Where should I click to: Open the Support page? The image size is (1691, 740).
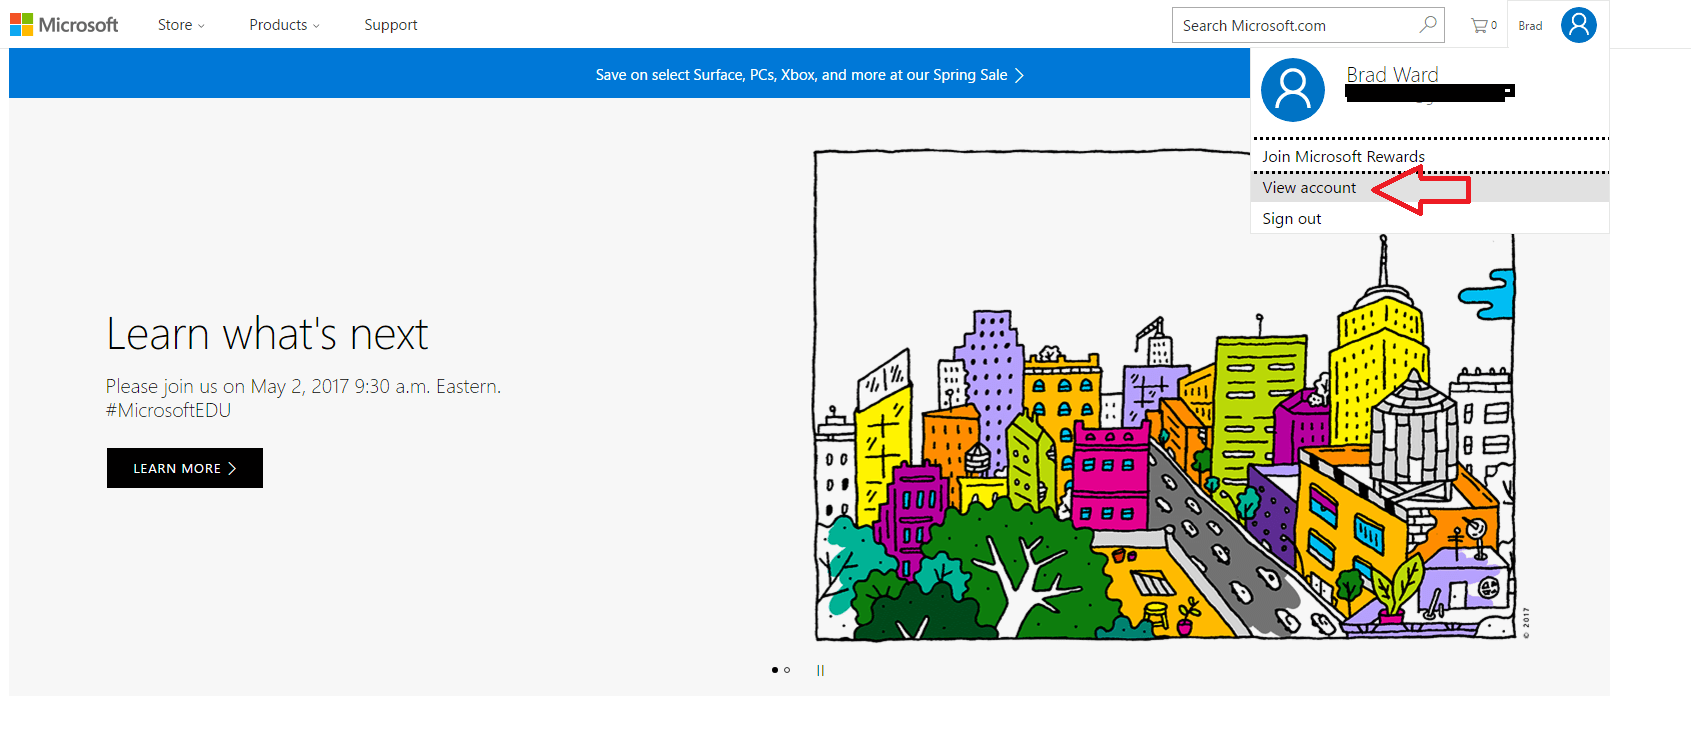(390, 25)
